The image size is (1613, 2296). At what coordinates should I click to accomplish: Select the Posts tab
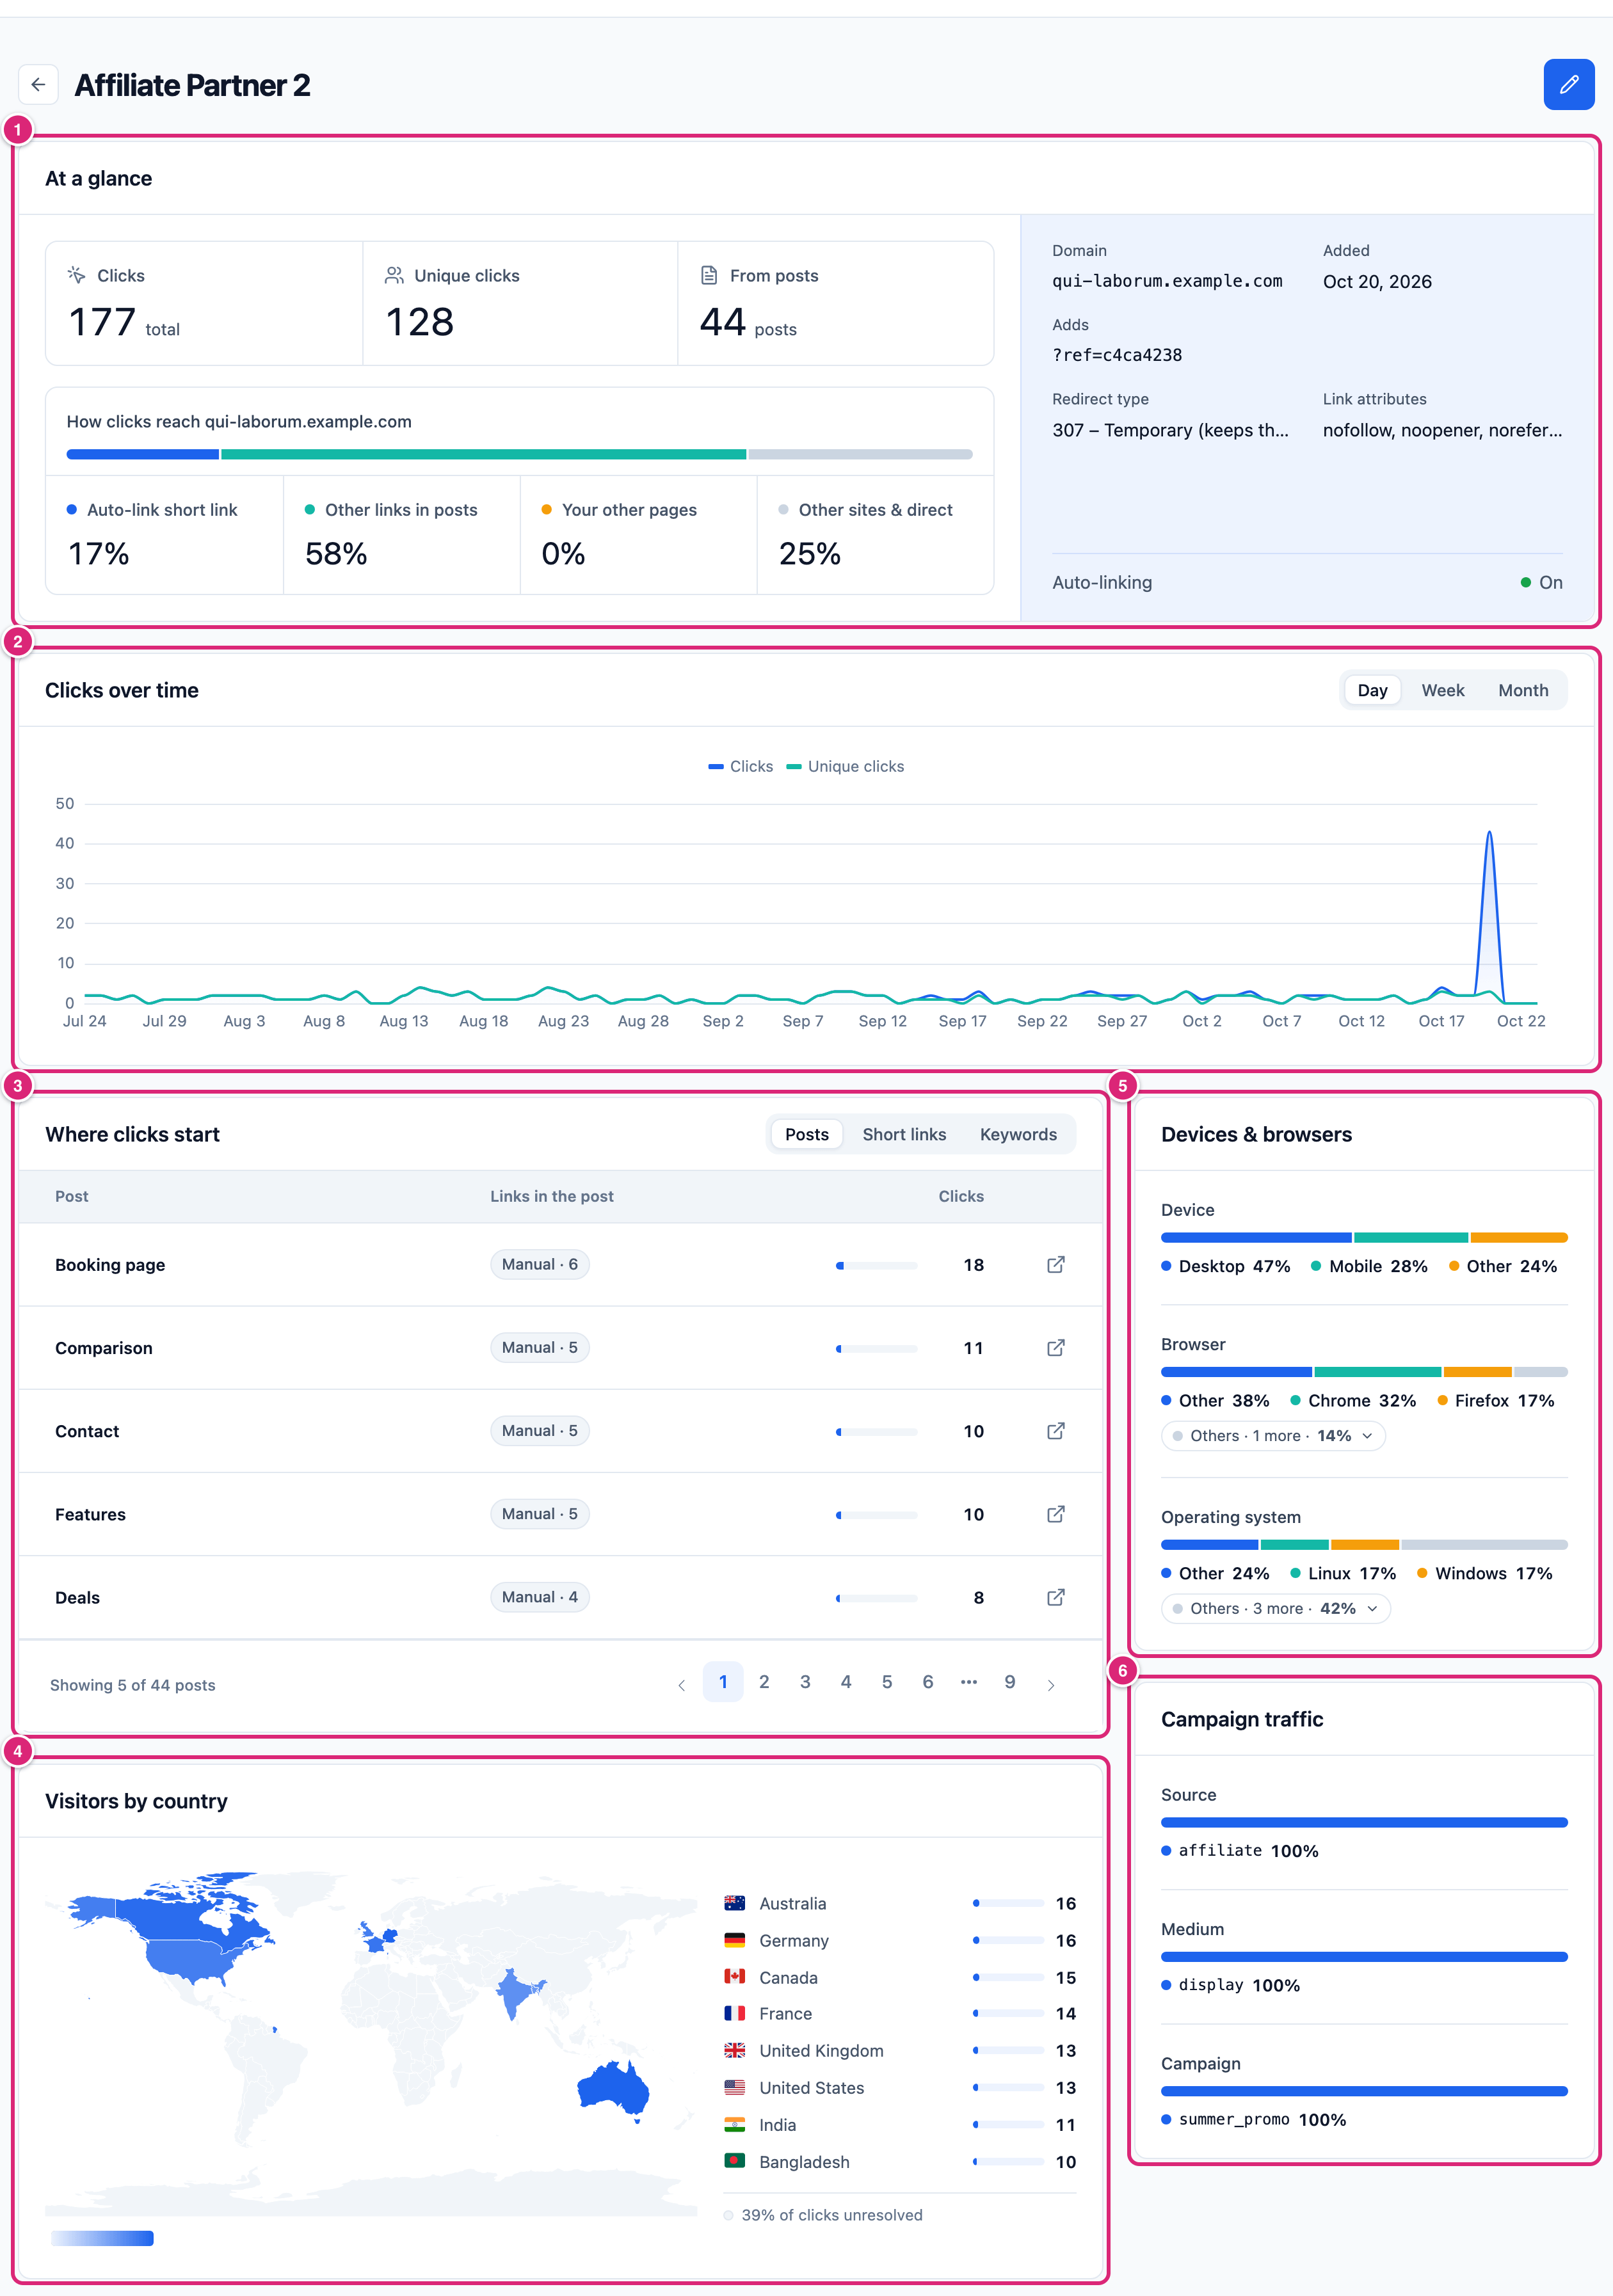806,1134
